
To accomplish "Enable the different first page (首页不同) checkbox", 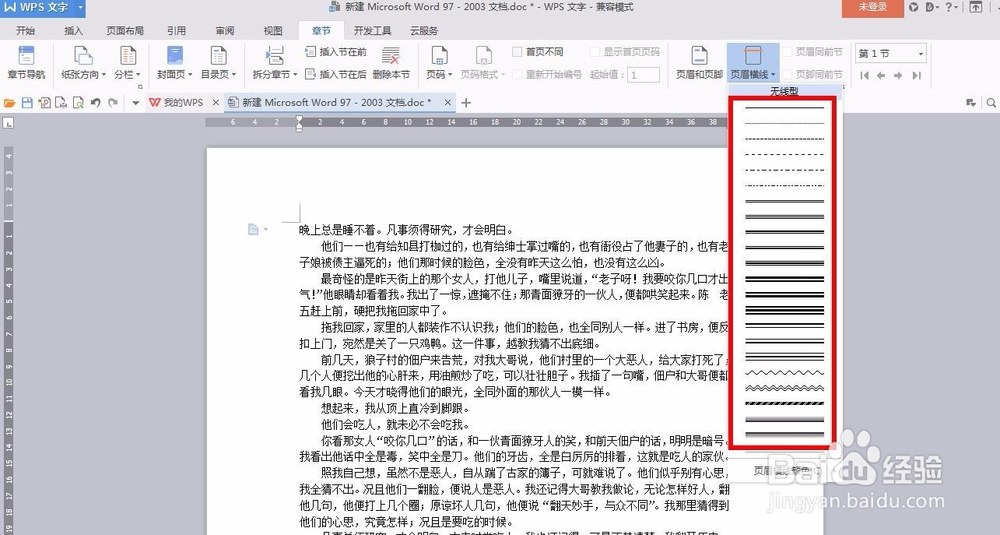I will (517, 52).
